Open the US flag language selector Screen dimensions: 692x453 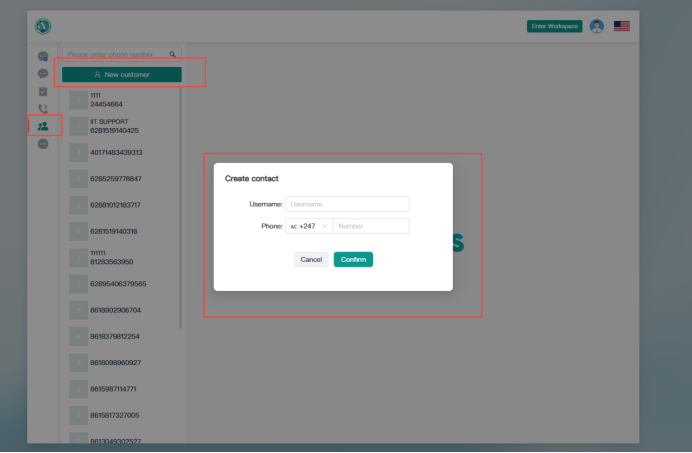622,26
